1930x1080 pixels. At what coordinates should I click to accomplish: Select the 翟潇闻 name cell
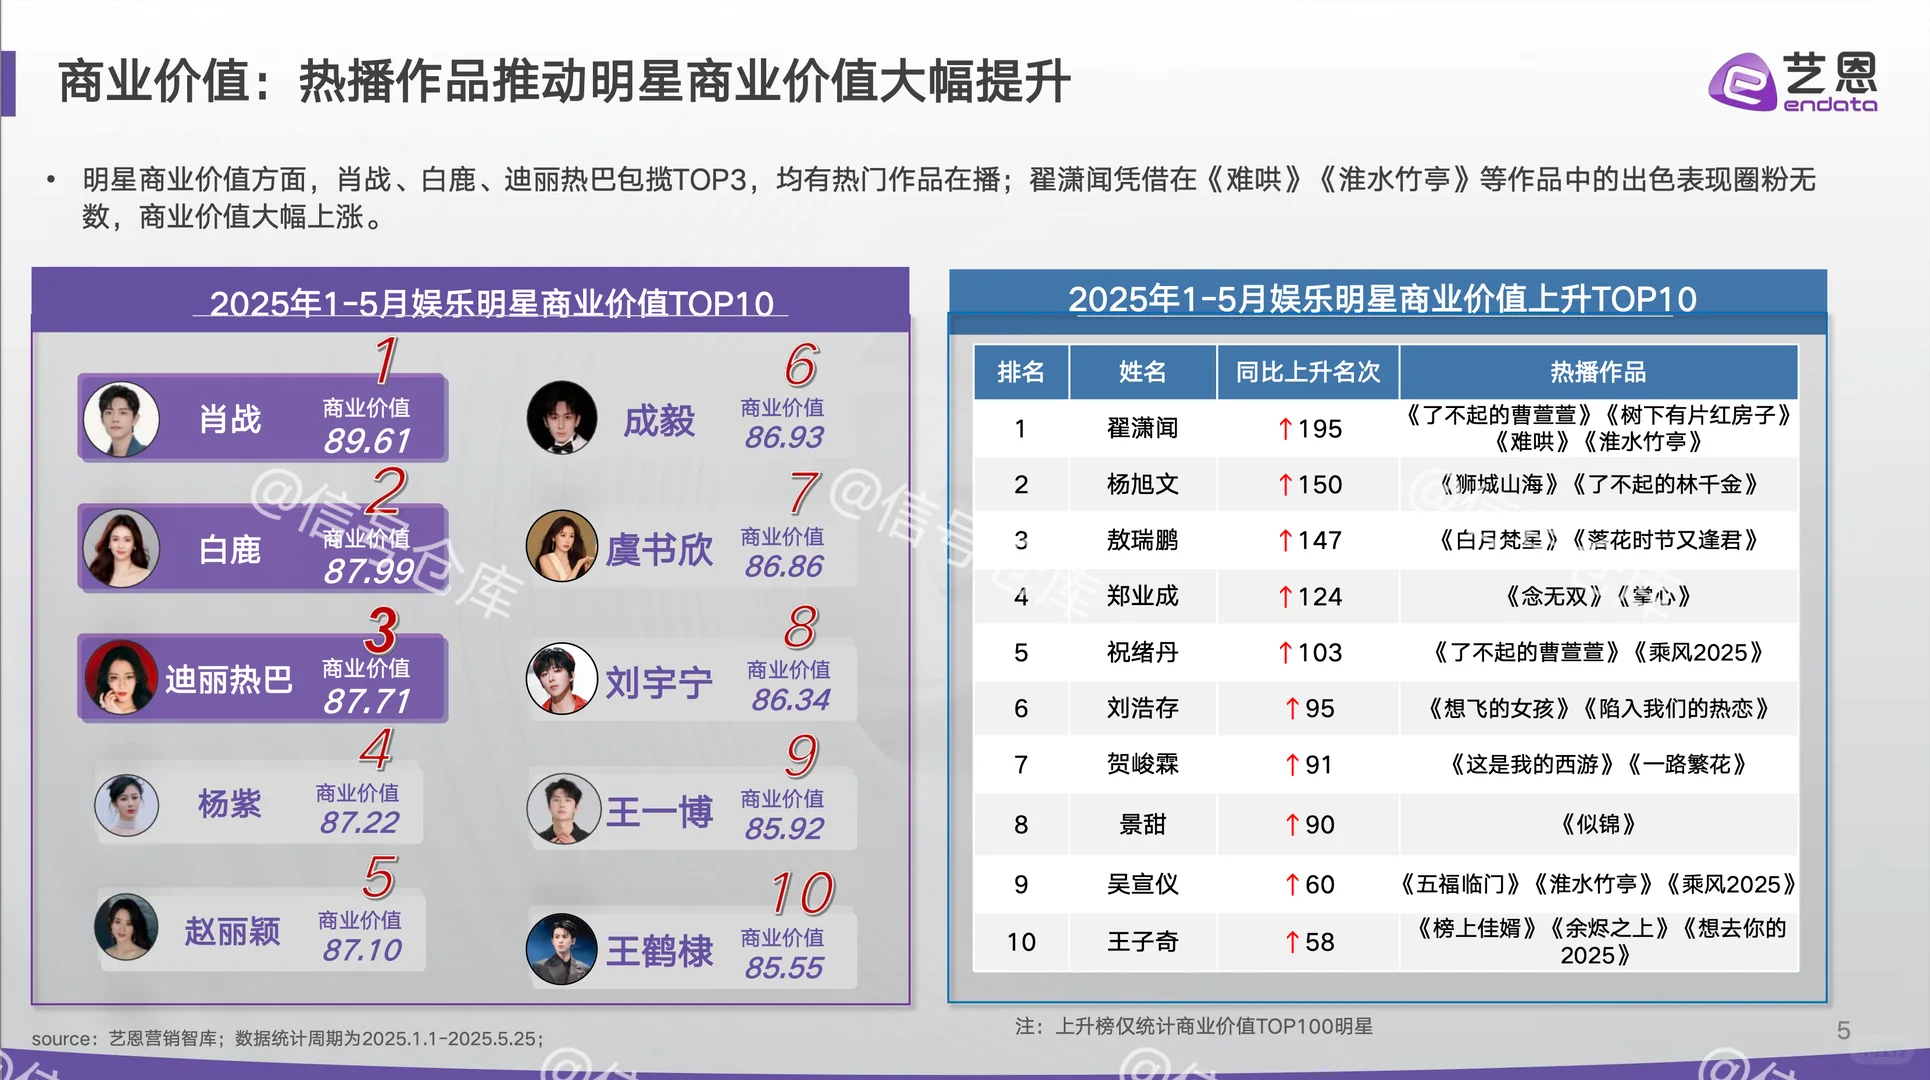[x=1142, y=429]
